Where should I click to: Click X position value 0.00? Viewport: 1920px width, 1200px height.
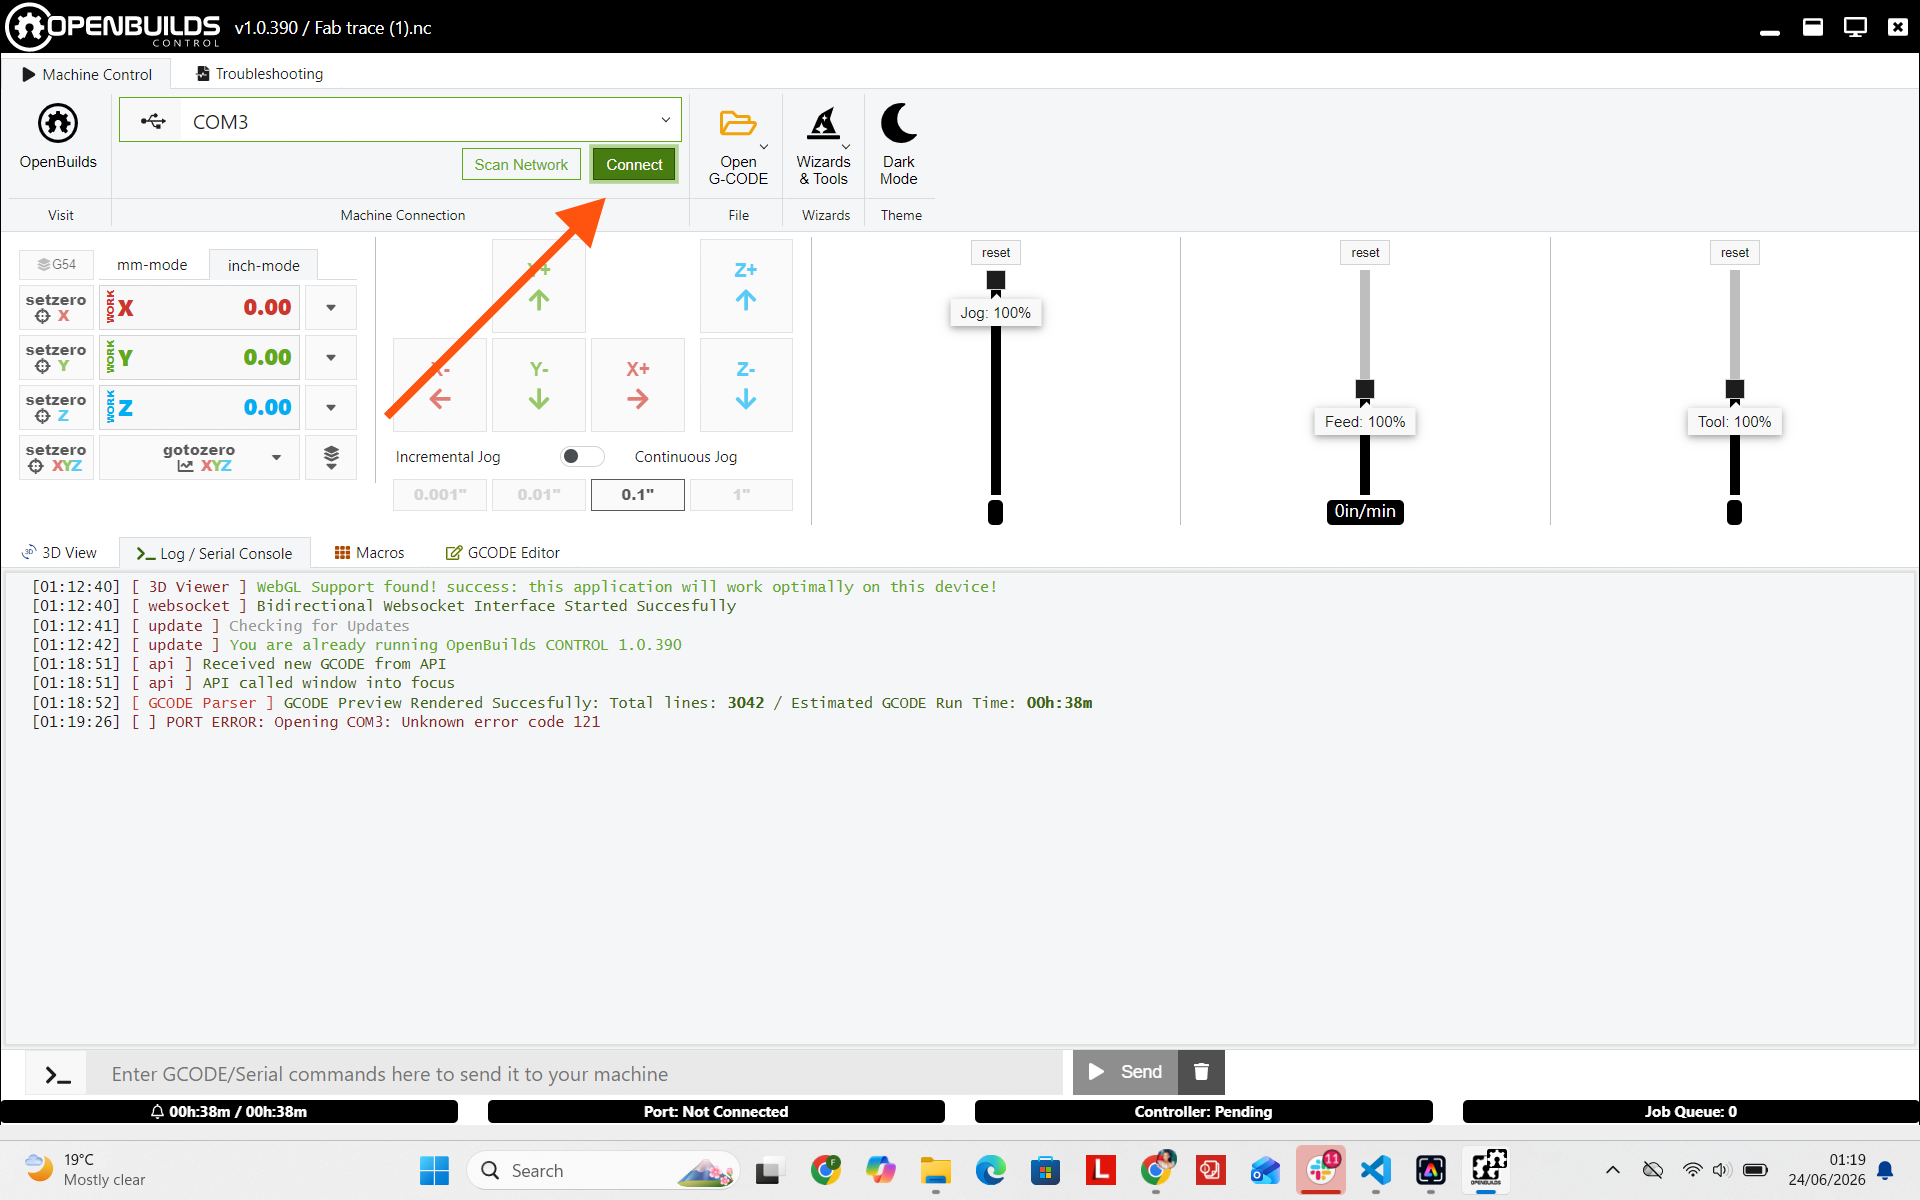267,308
